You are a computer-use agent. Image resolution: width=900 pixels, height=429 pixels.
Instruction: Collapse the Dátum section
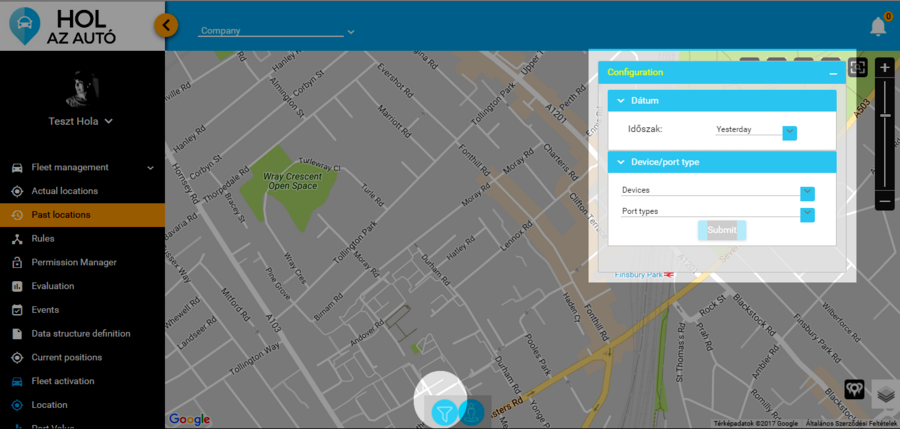point(621,101)
